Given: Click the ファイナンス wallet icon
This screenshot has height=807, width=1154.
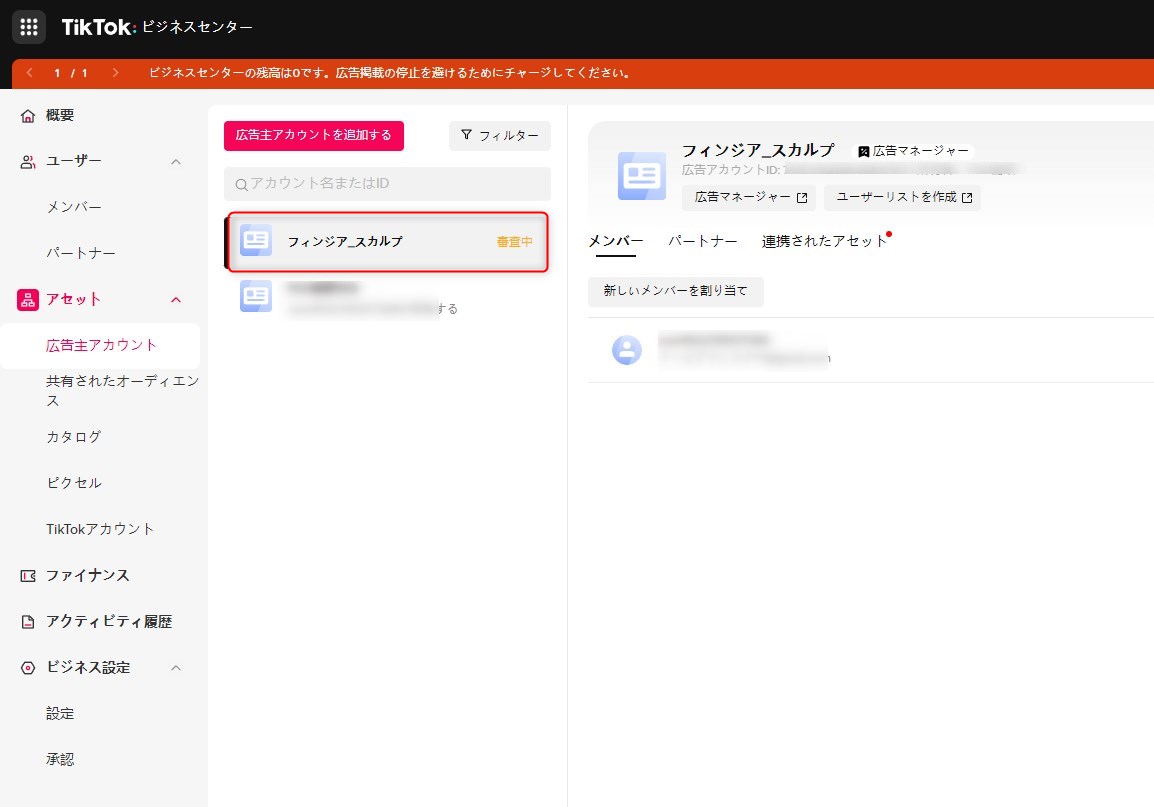Looking at the screenshot, I should [x=28, y=576].
